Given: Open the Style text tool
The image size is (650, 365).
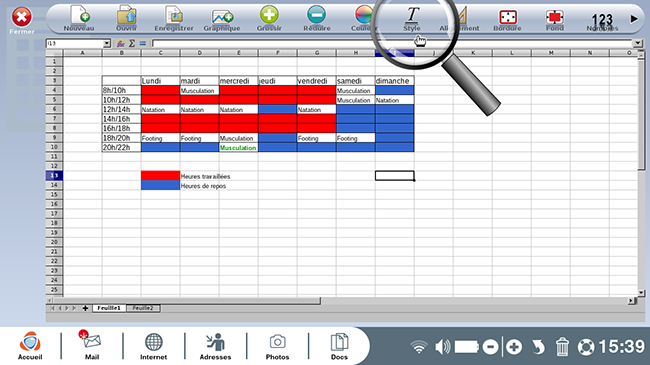Looking at the screenshot, I should pos(412,18).
